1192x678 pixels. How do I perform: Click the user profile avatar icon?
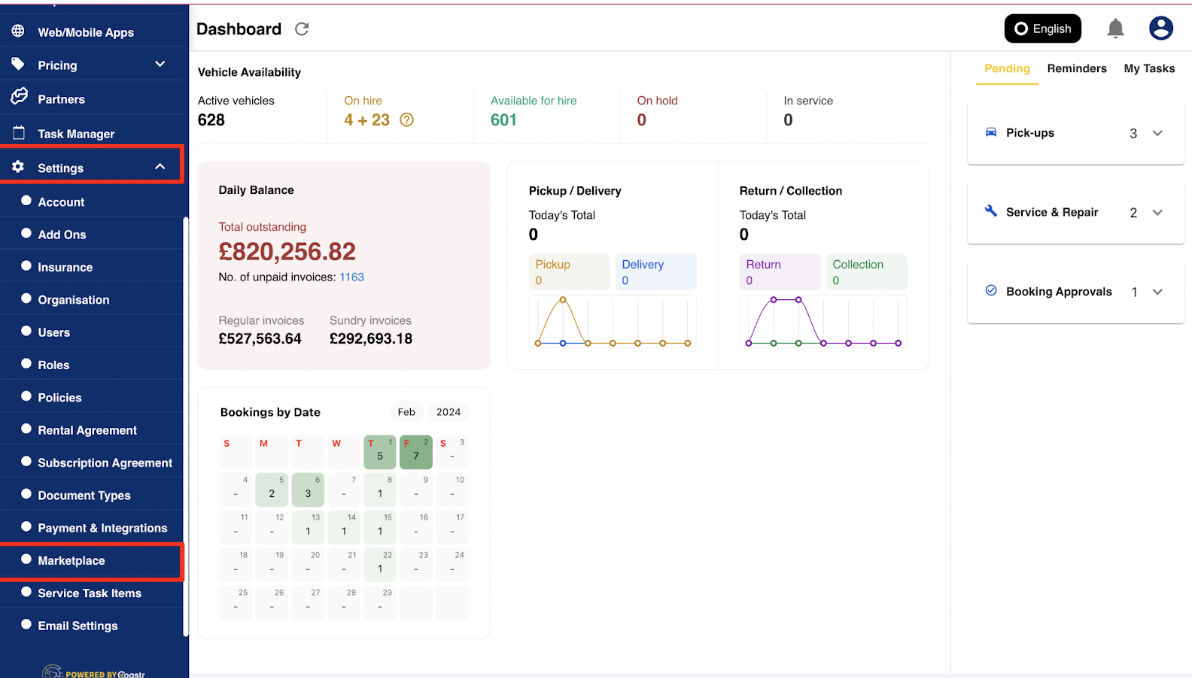[1161, 28]
